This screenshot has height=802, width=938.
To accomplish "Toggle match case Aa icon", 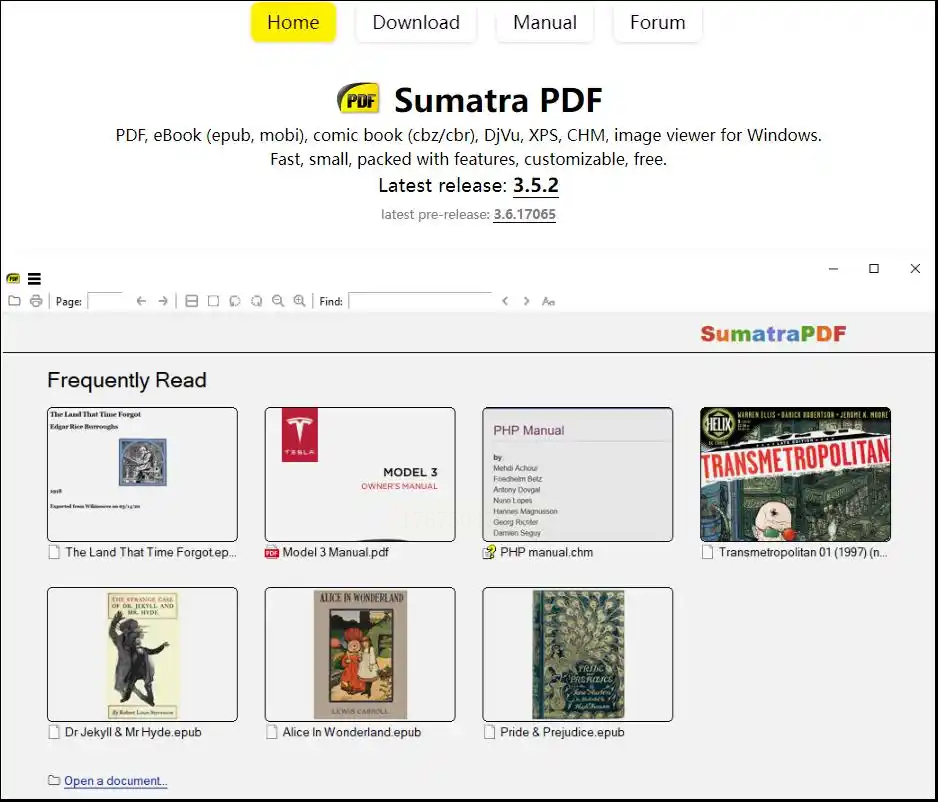I will pyautogui.click(x=548, y=301).
